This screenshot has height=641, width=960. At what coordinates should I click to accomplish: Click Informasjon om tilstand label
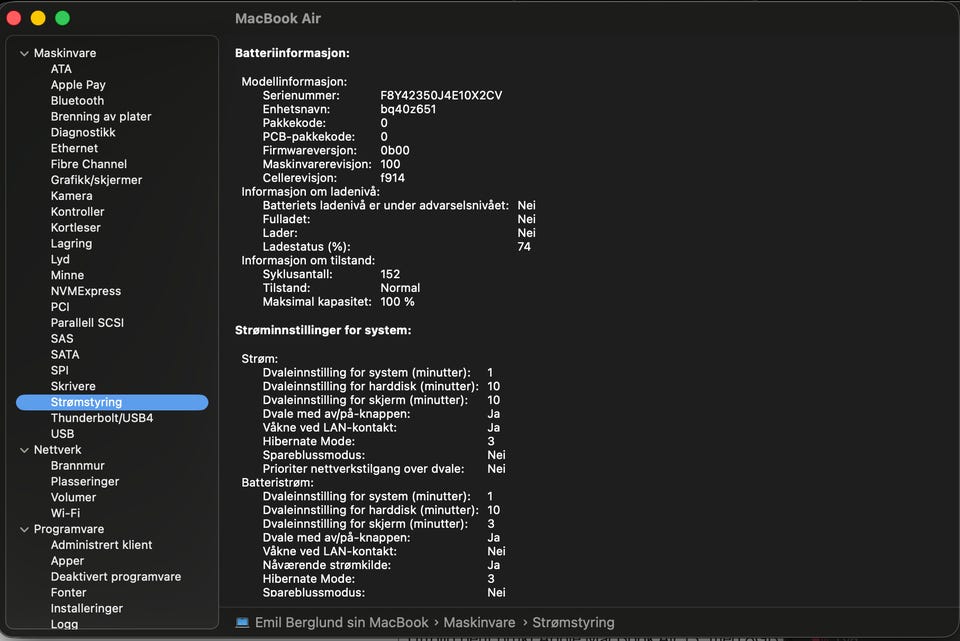[x=308, y=261]
